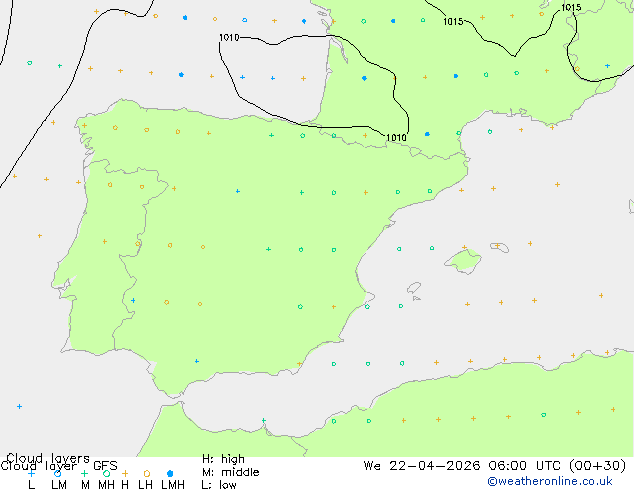Click the 'GFS' model label
Image resolution: width=634 pixels, height=490 pixels.
105,466
